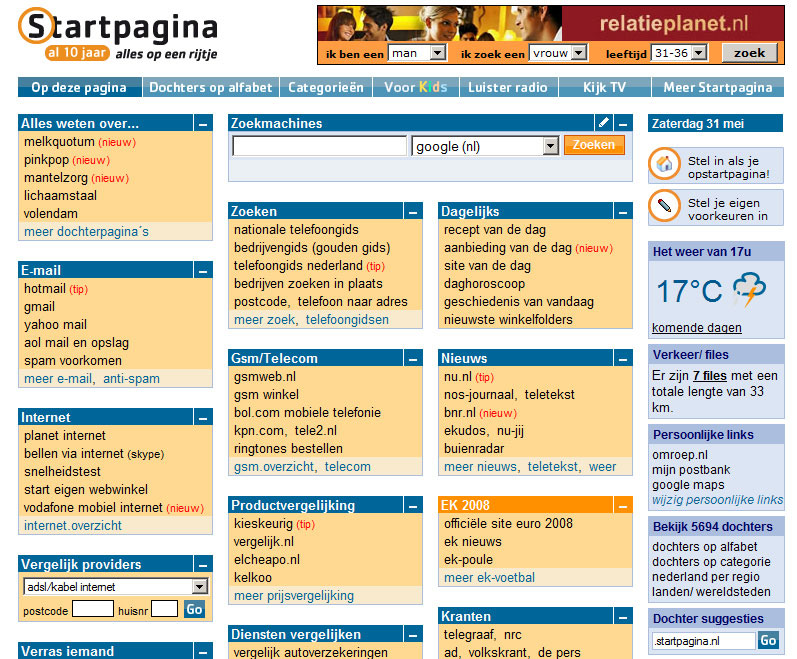Collapse the E-mail panel

203,271
